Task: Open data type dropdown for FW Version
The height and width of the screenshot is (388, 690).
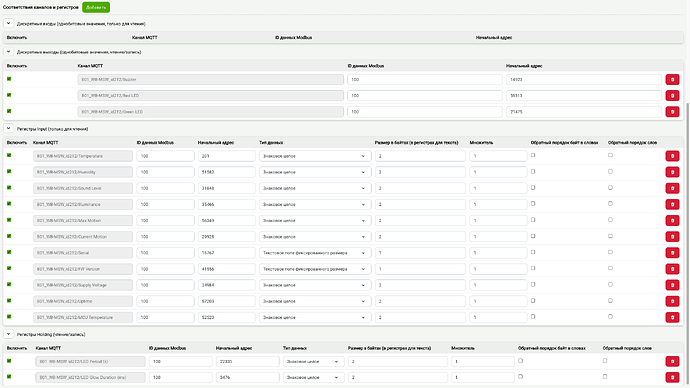Action: click(x=315, y=269)
